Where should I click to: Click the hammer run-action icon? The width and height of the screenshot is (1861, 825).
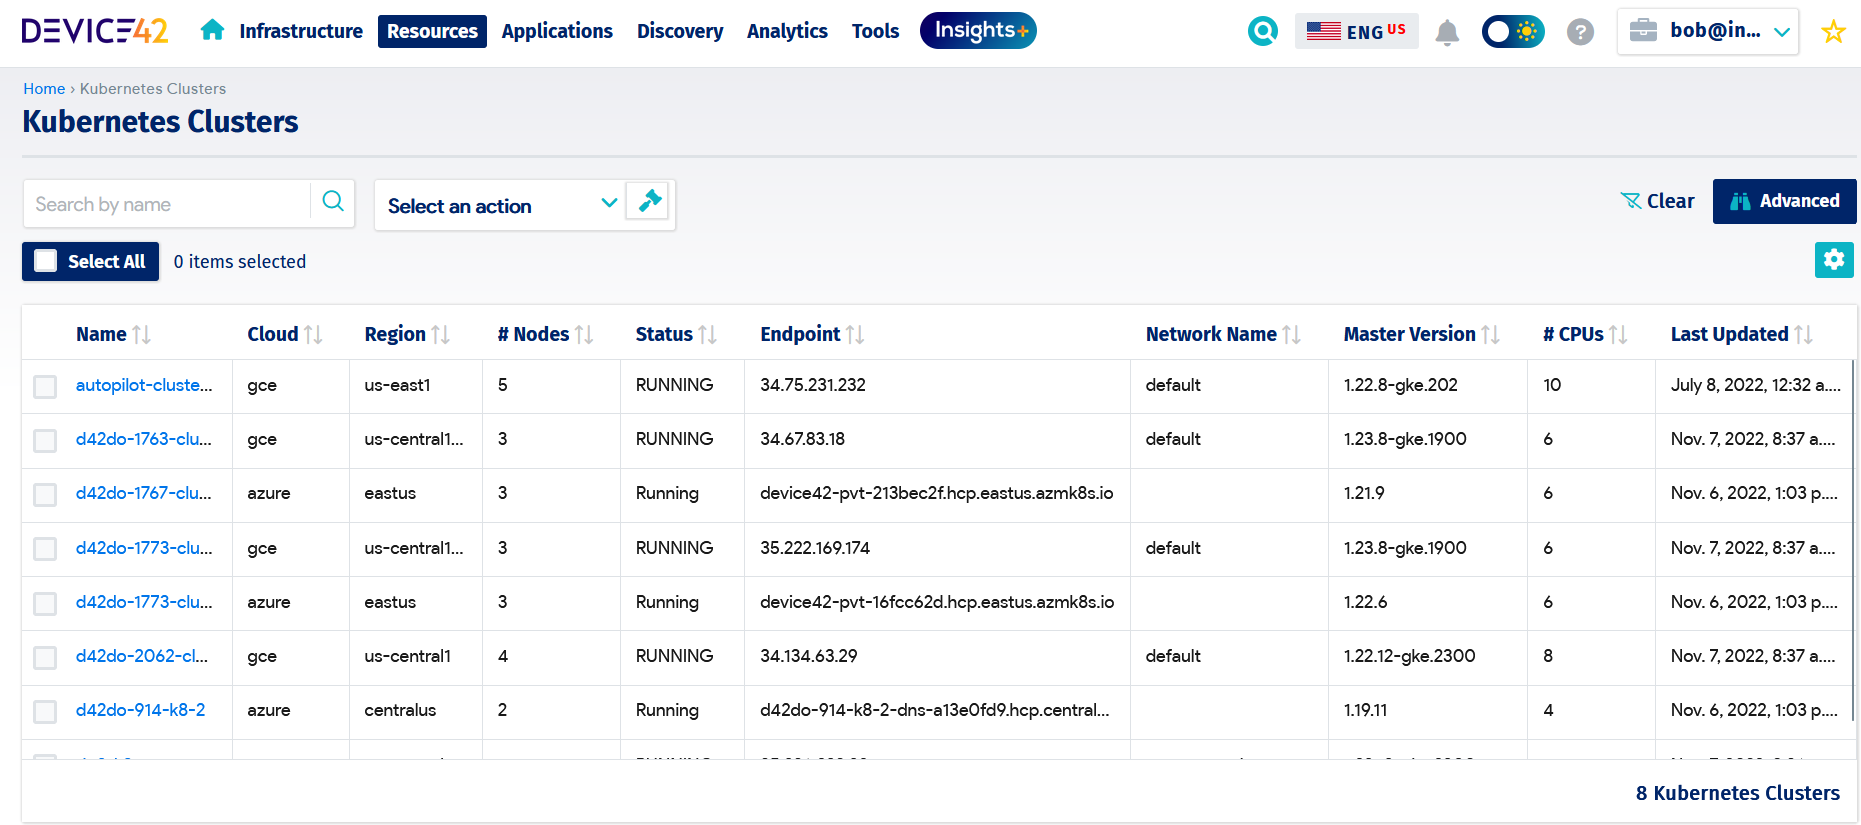pos(649,202)
